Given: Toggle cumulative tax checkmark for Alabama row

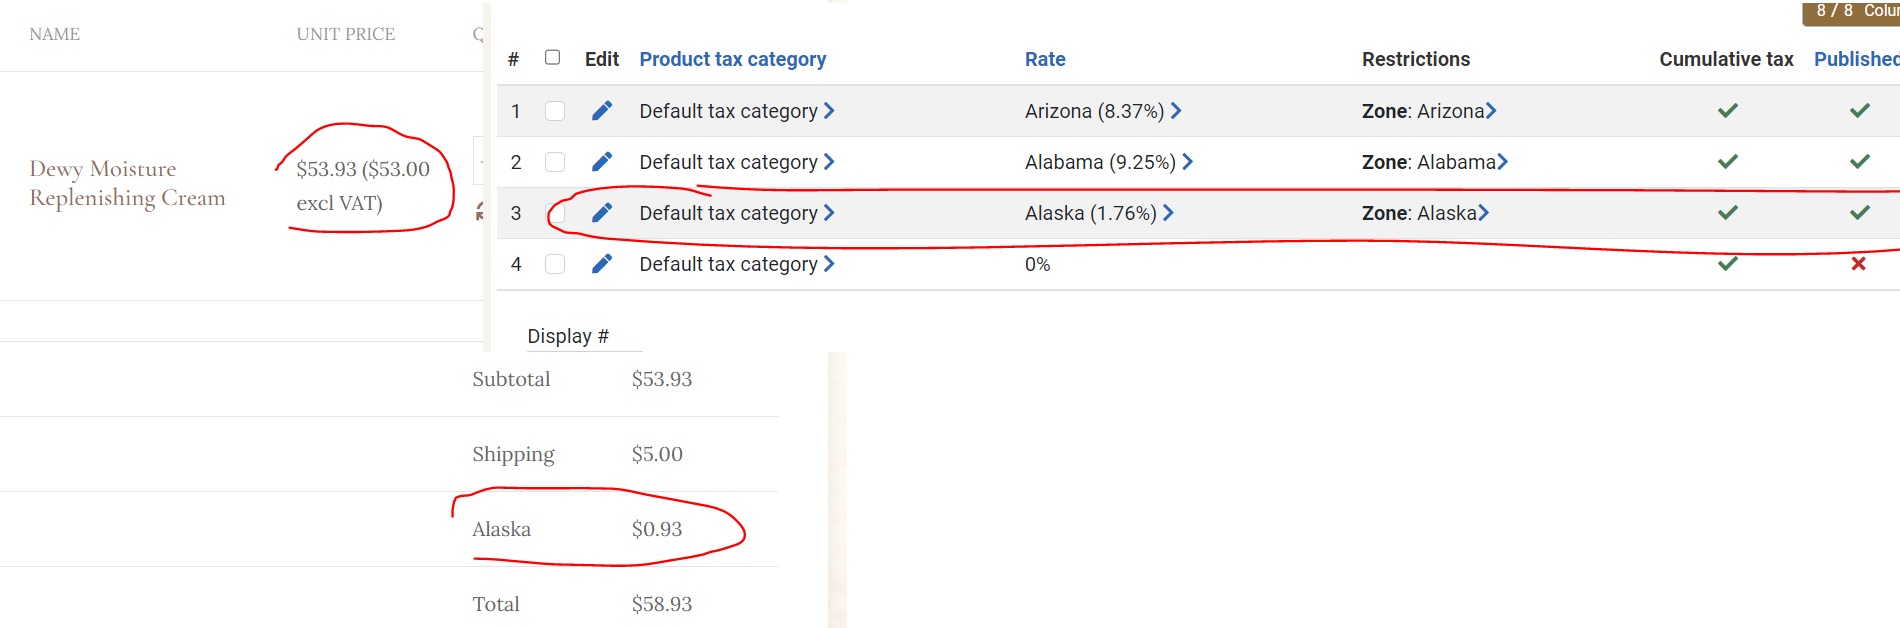Looking at the screenshot, I should point(1727,162).
